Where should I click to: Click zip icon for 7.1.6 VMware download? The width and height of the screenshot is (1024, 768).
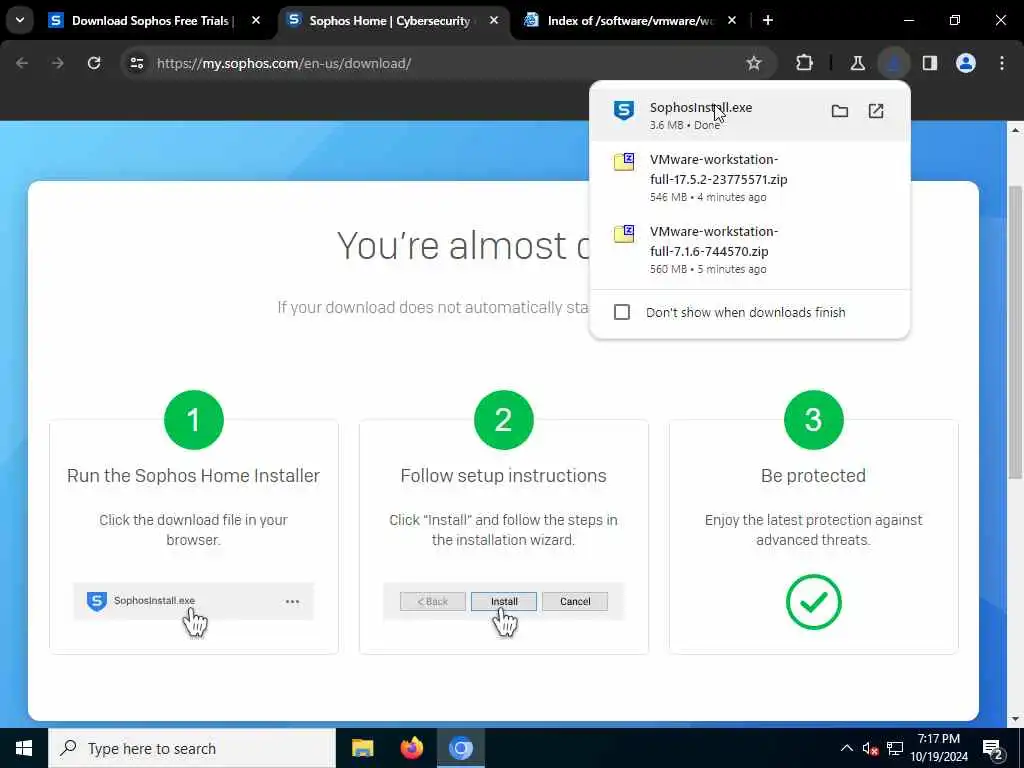tap(624, 233)
